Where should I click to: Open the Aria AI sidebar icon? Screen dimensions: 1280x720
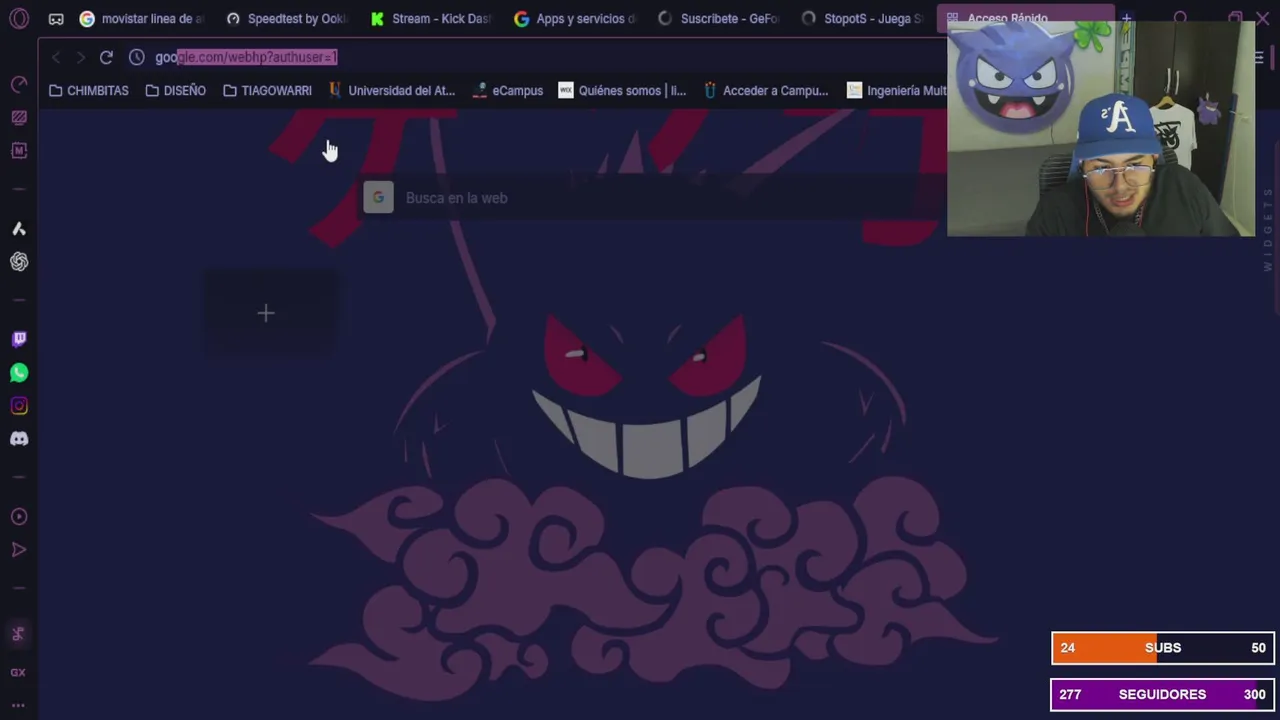(19, 229)
